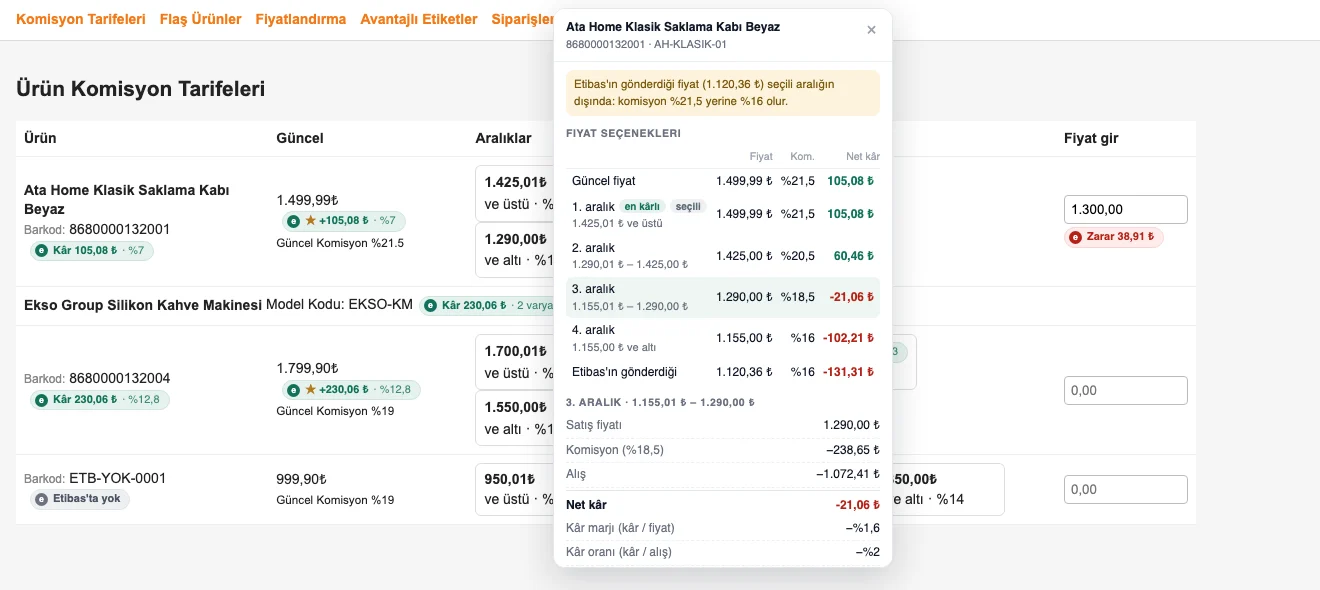Screen dimensions: 1320x590
Task: Click the grey Etibas'ta yok badge
Action: 80,499
